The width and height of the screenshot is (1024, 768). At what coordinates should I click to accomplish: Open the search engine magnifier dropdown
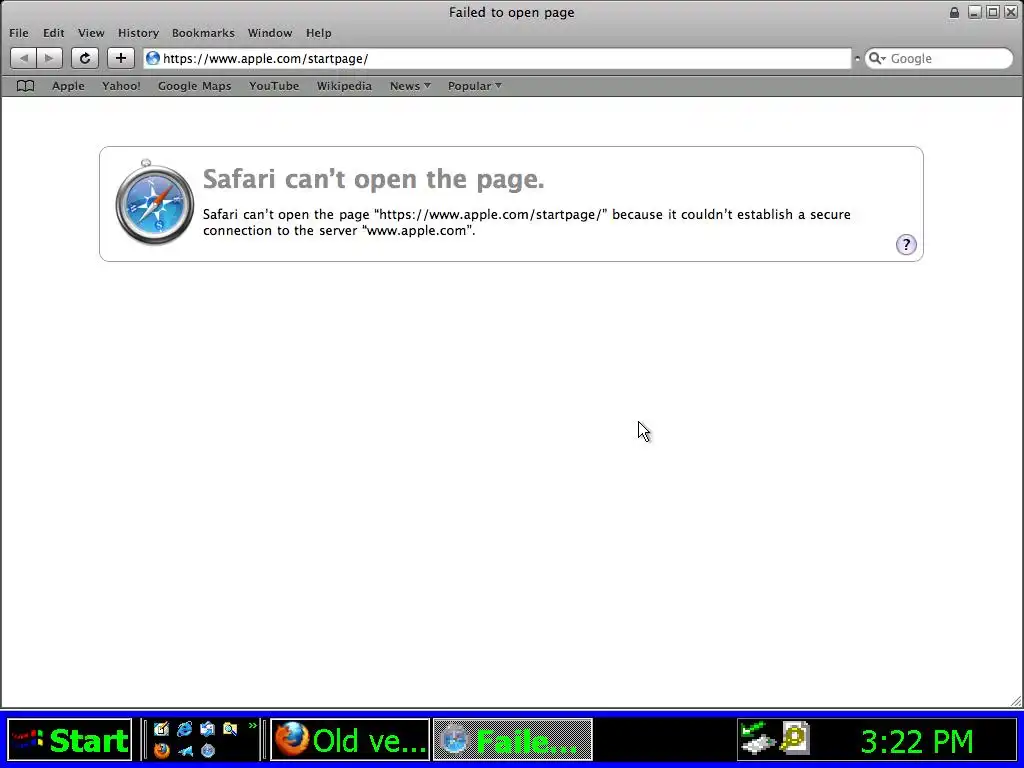tap(877, 58)
